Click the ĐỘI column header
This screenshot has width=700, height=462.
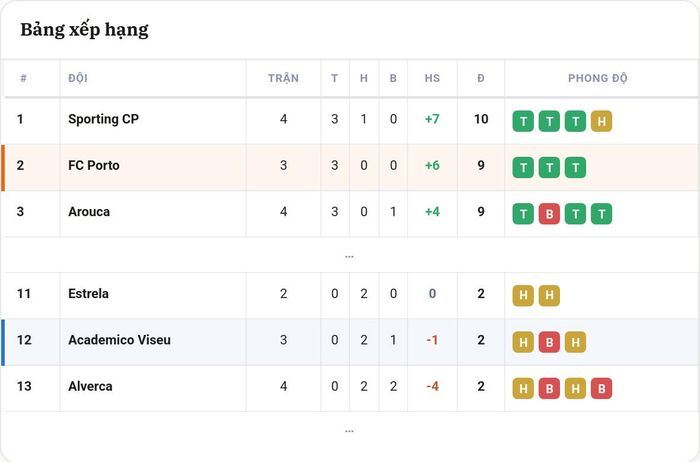78,78
